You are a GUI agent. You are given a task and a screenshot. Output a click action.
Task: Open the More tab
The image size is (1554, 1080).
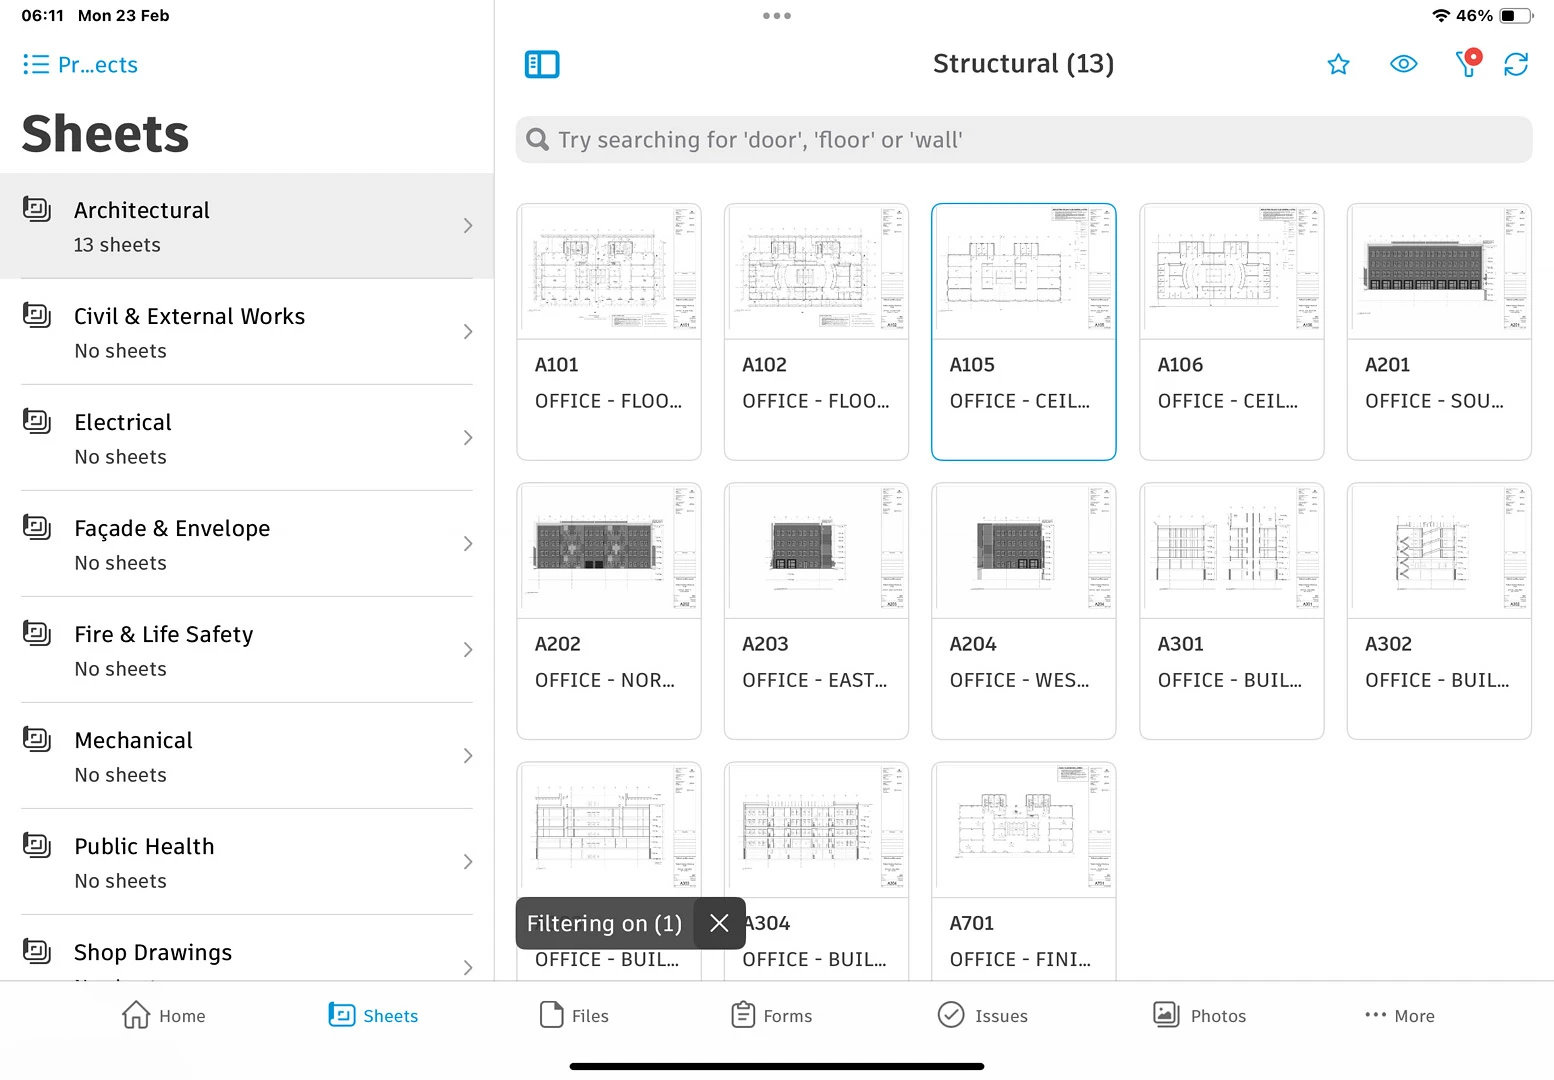coord(1399,1016)
